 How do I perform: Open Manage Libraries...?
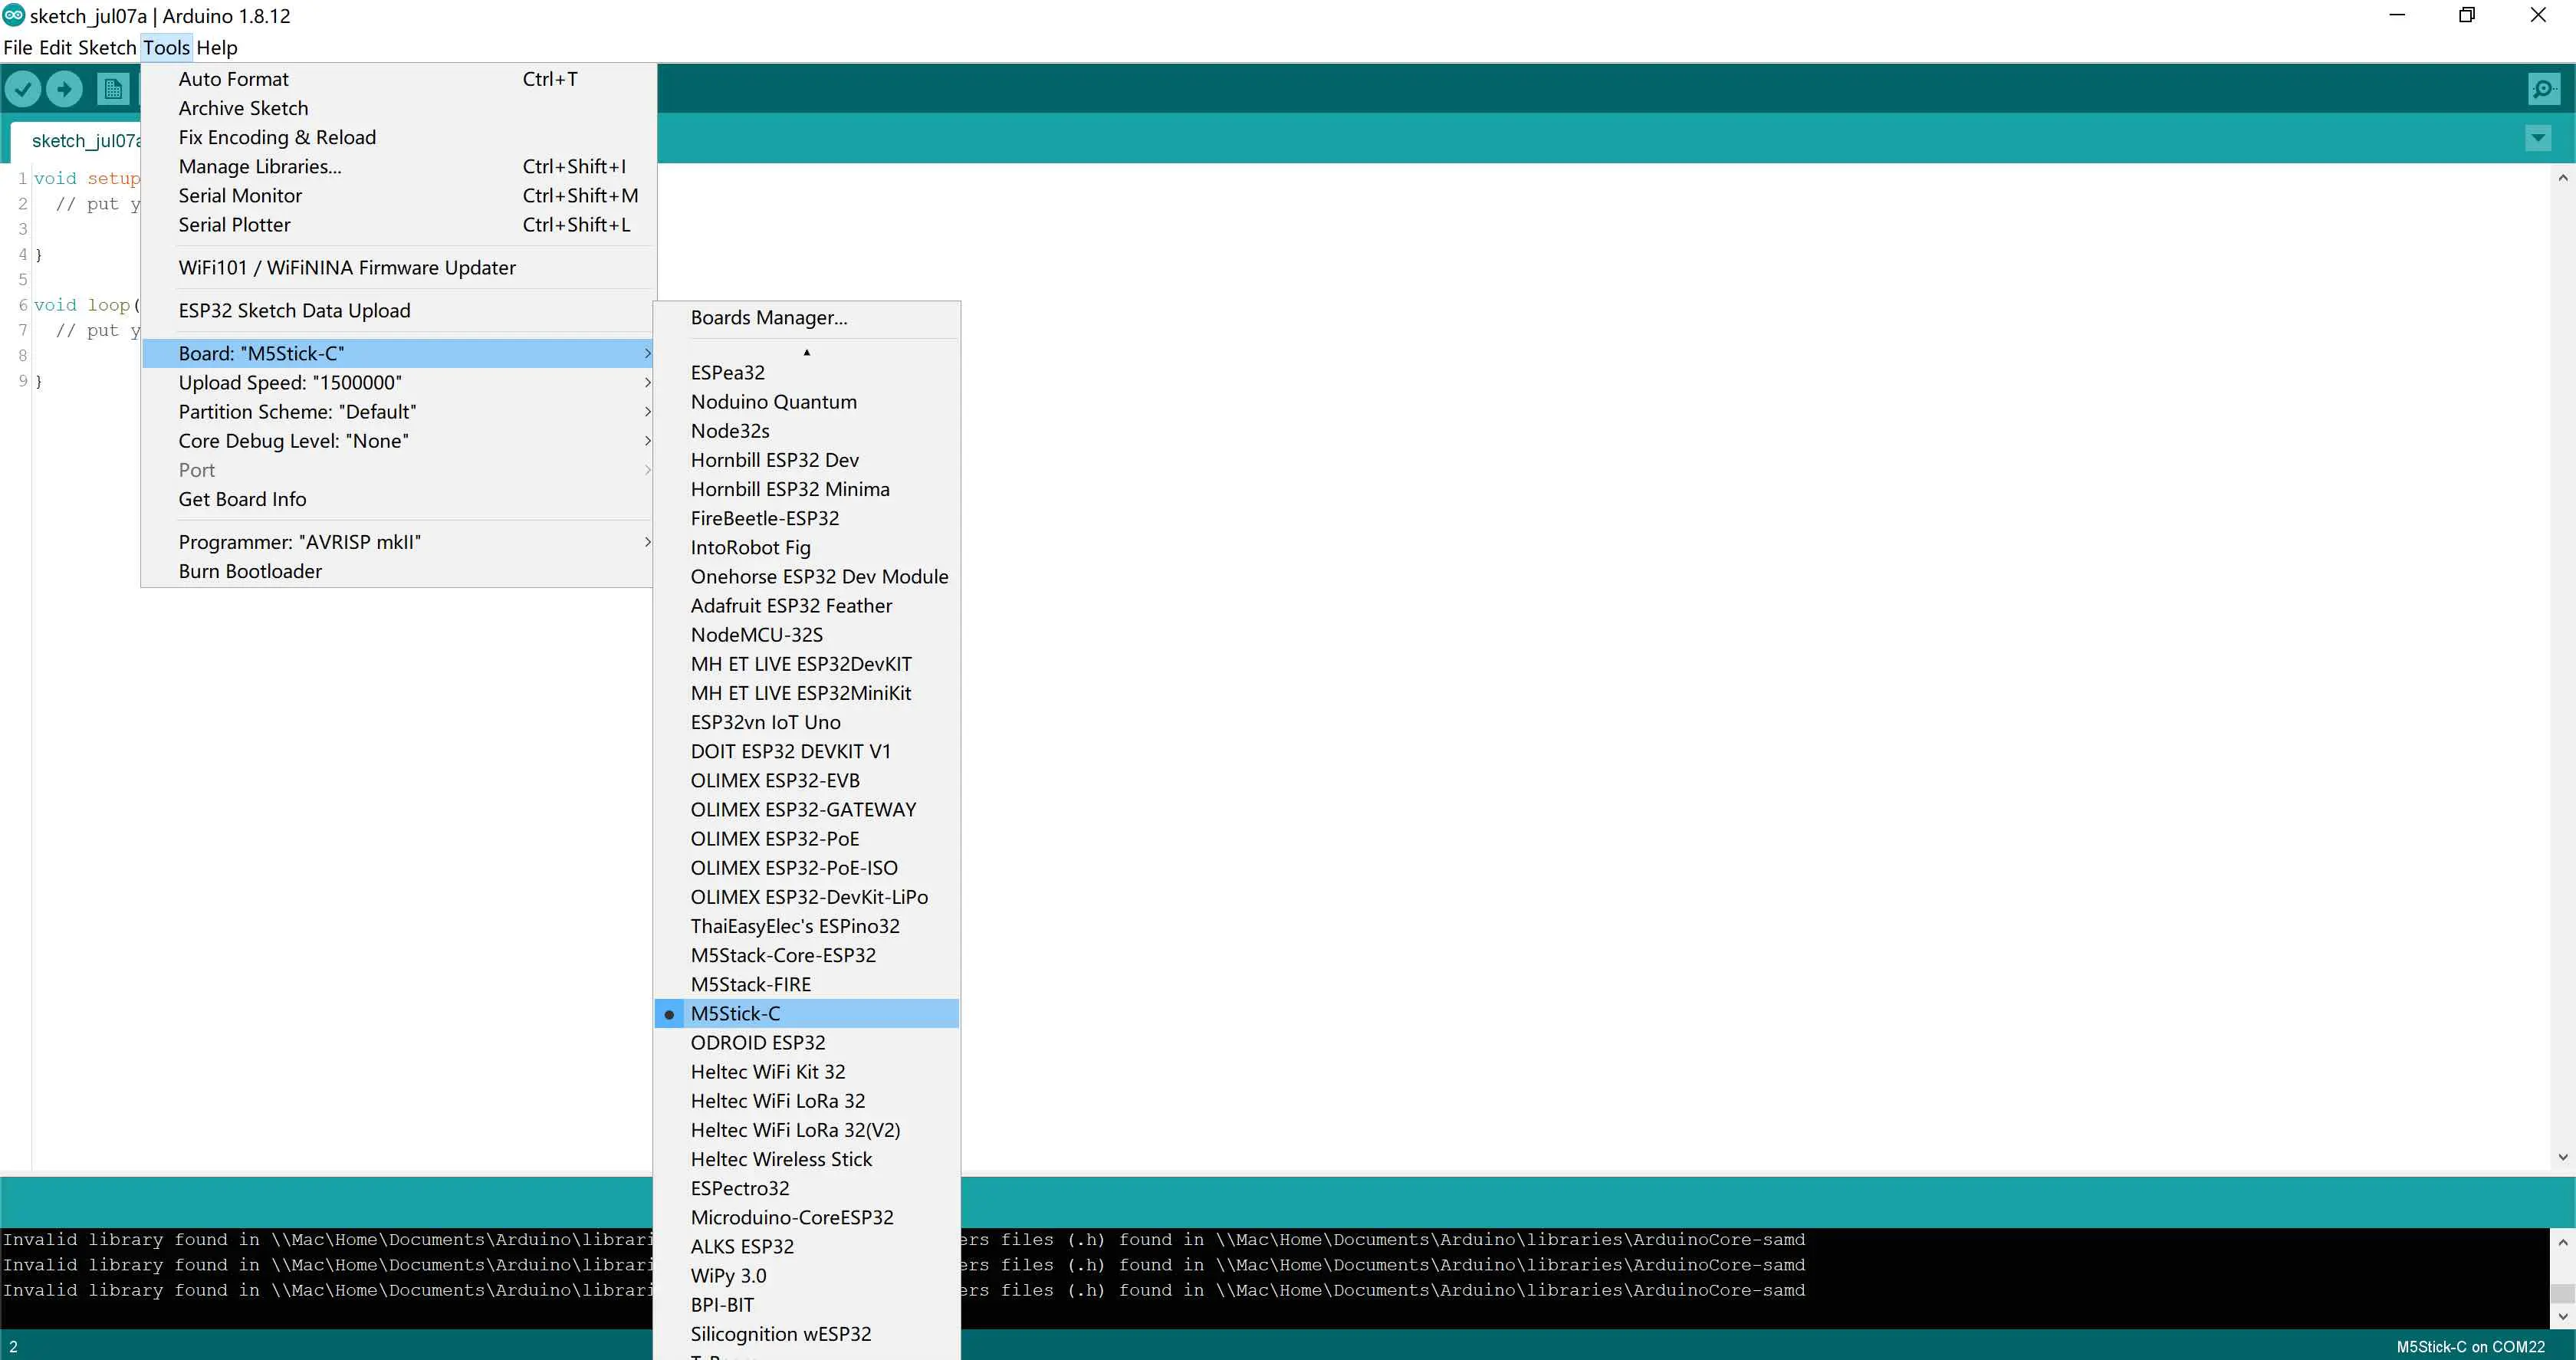coord(398,166)
